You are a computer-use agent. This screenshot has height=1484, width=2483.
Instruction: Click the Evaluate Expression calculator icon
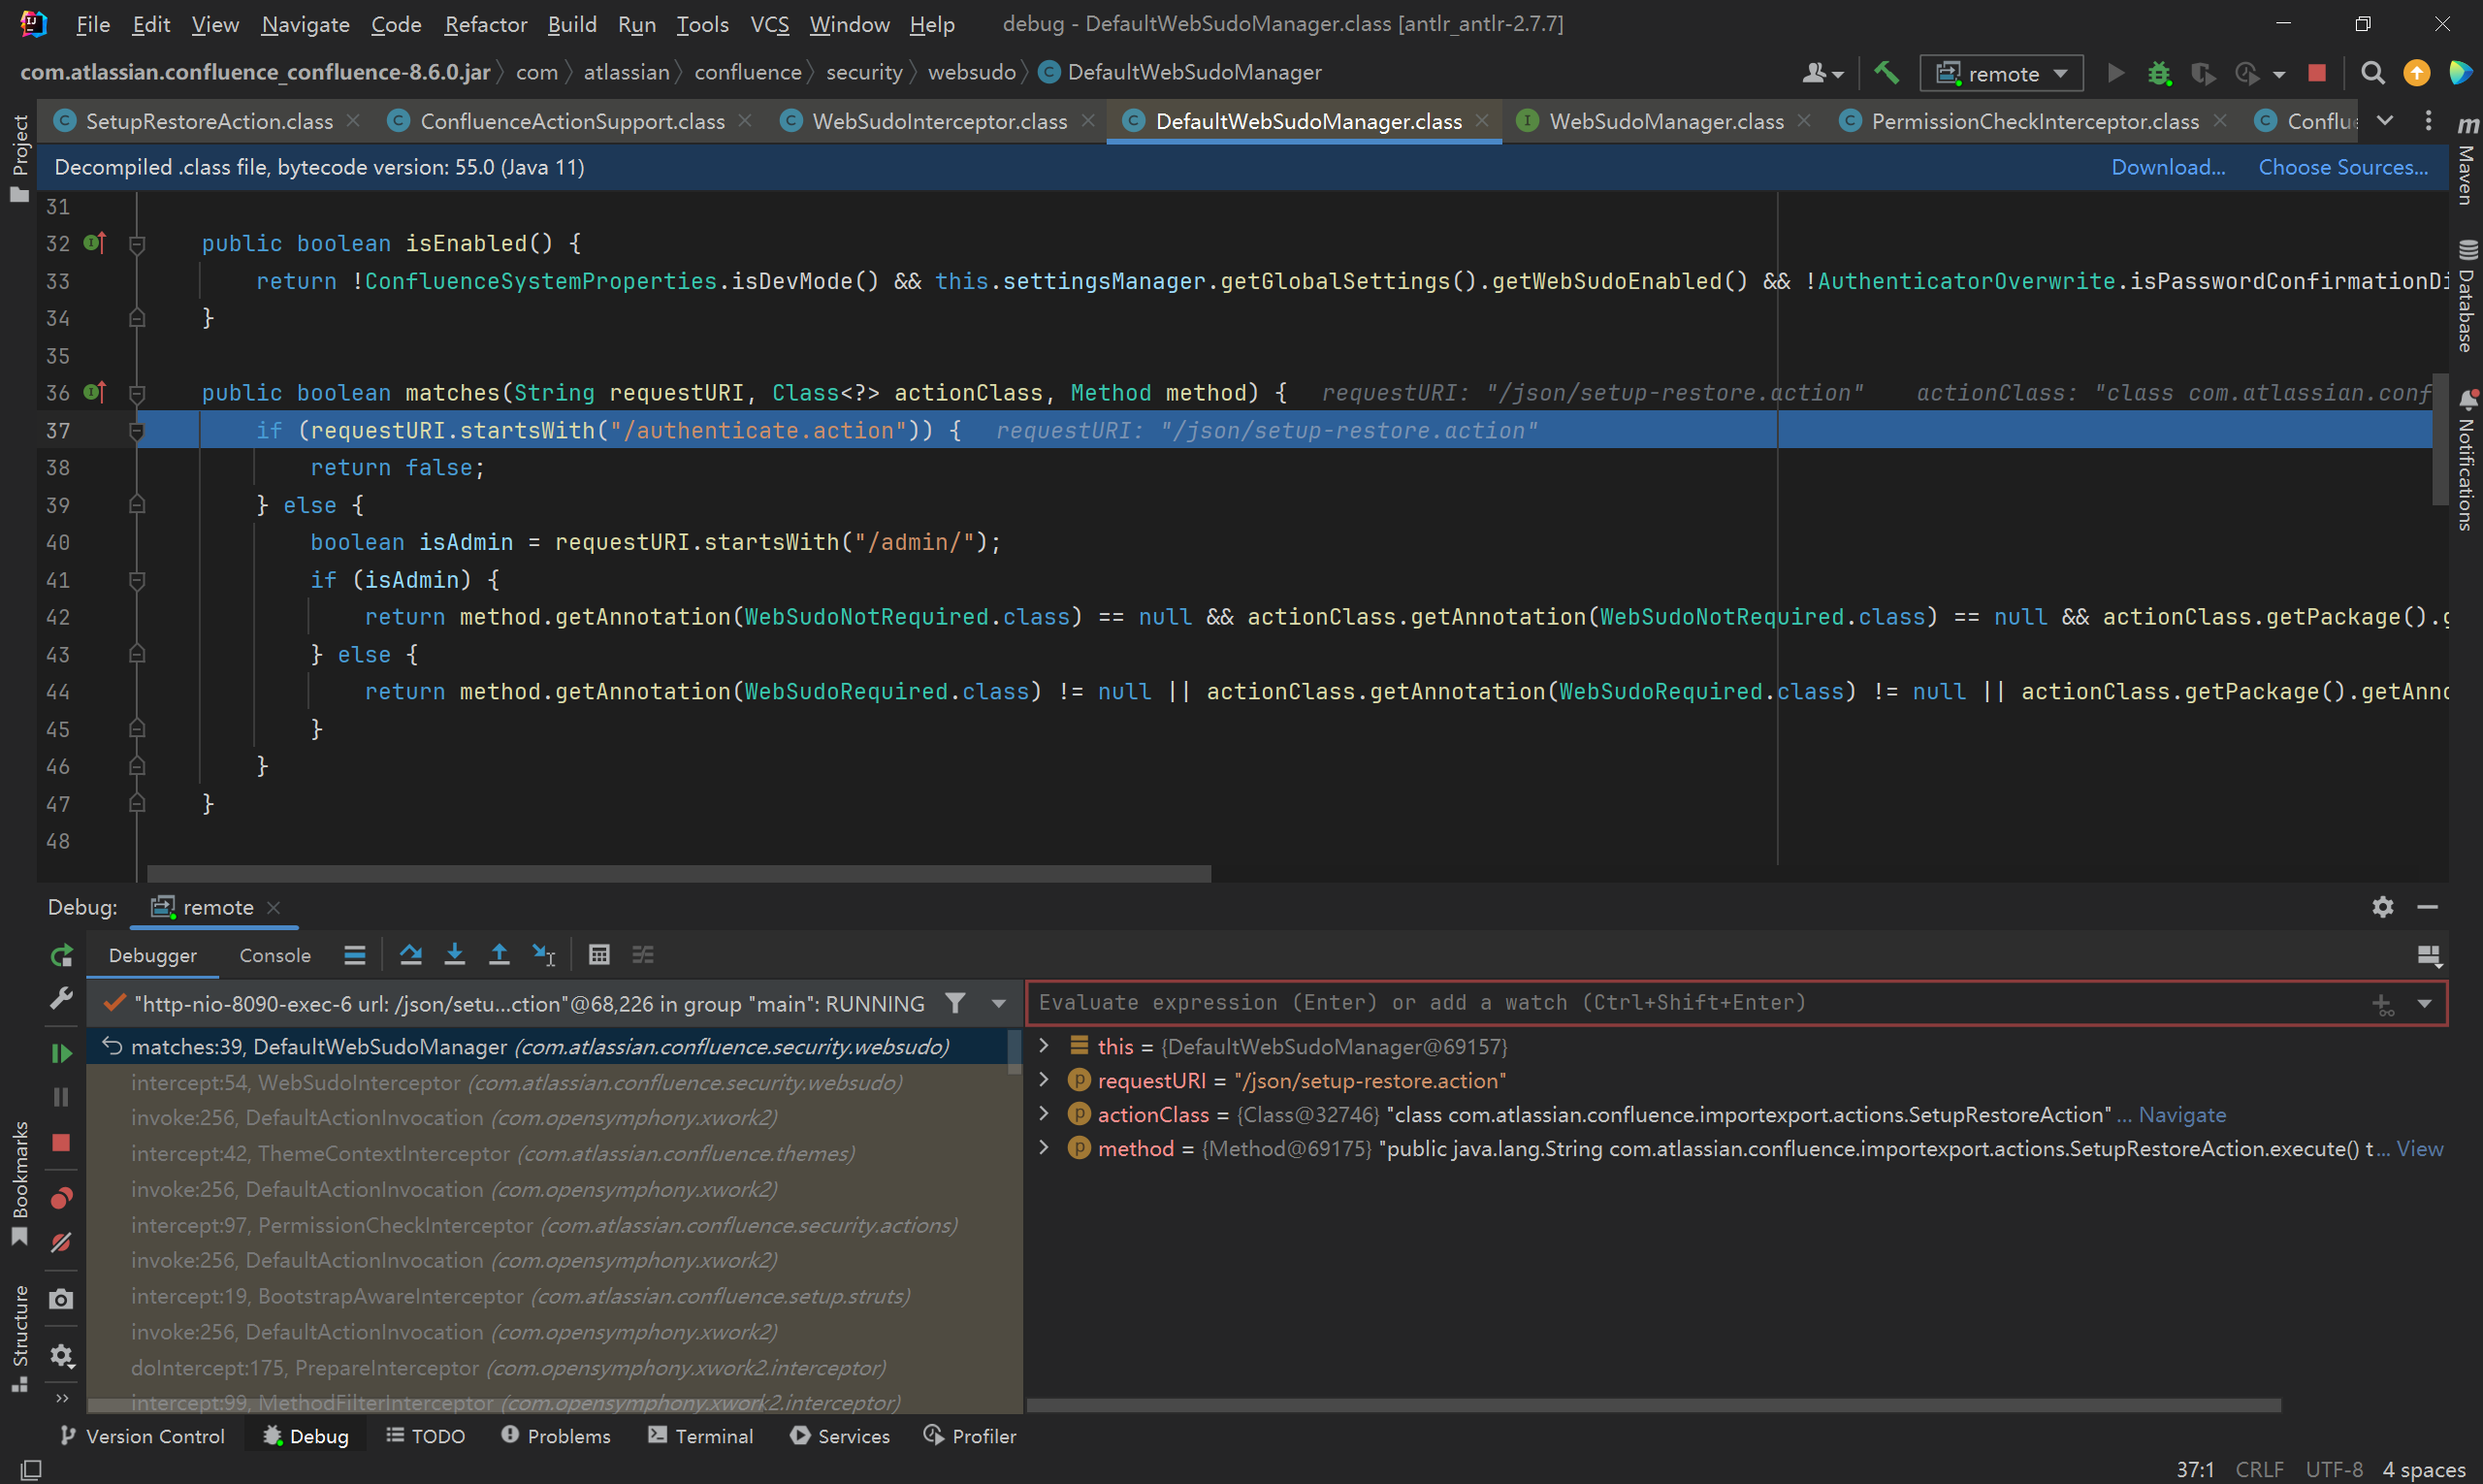(599, 955)
